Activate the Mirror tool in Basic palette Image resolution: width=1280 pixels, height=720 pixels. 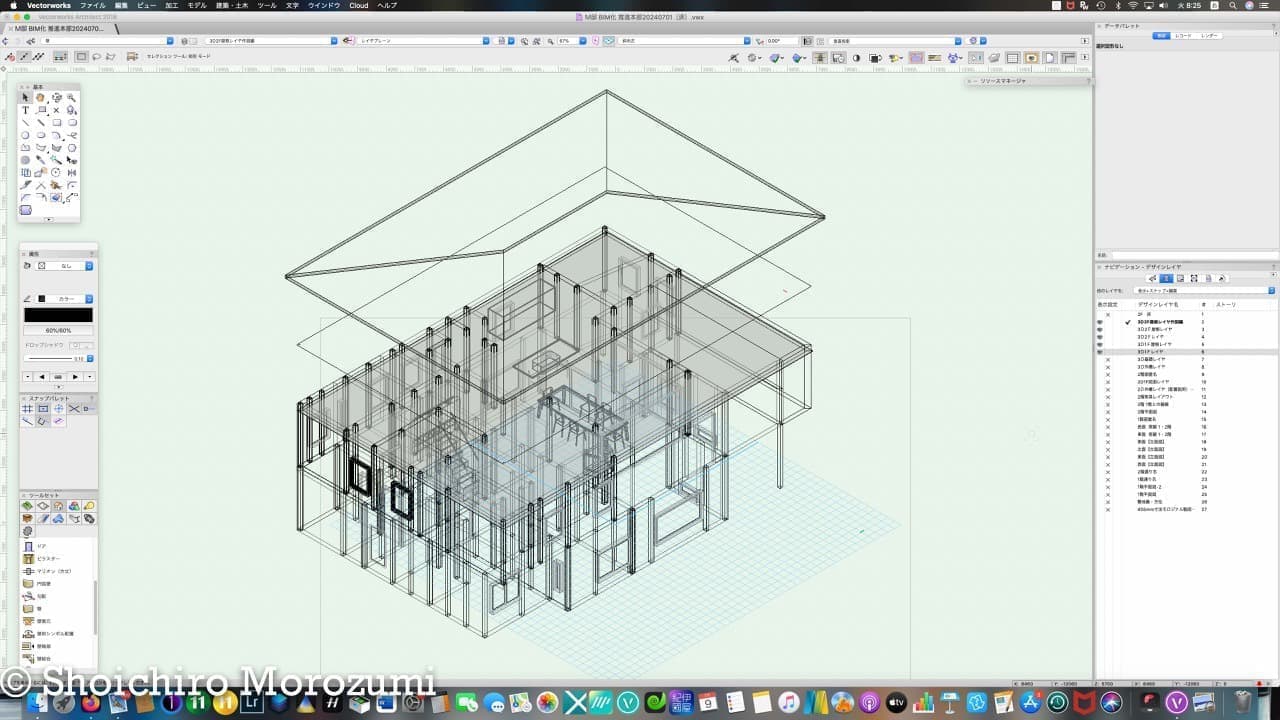point(72,172)
